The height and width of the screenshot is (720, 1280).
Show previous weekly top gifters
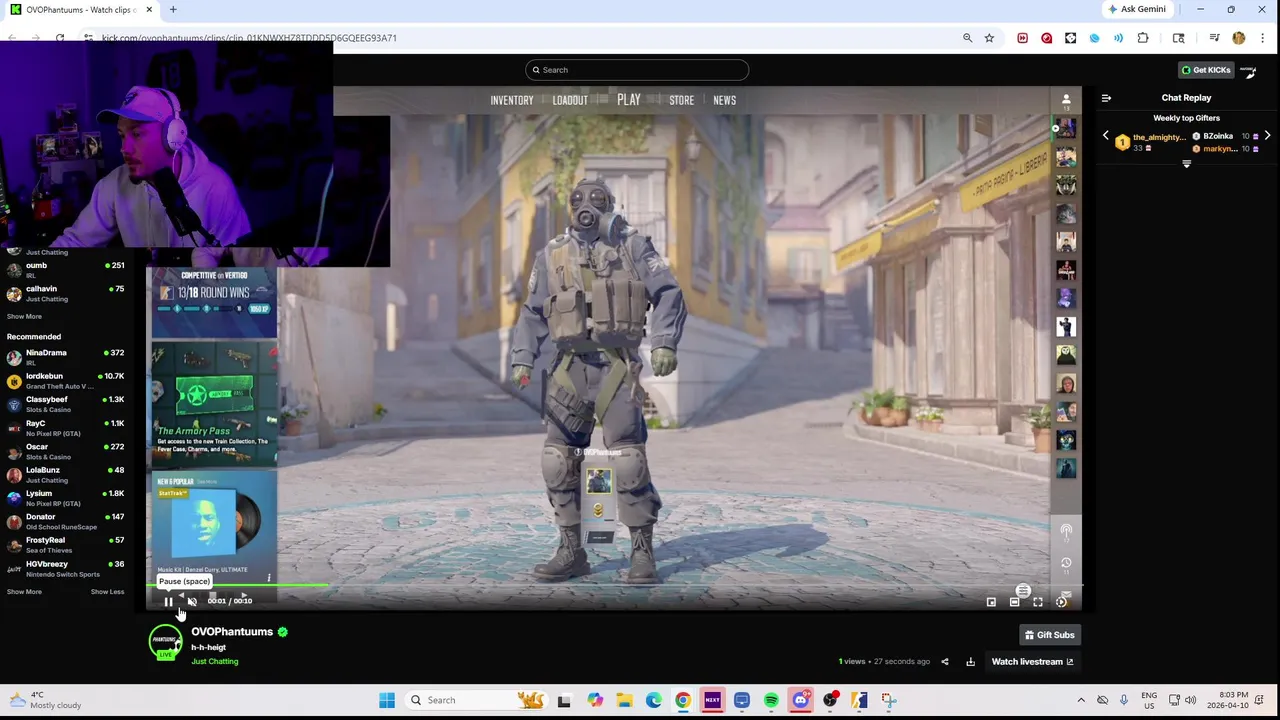[1105, 136]
